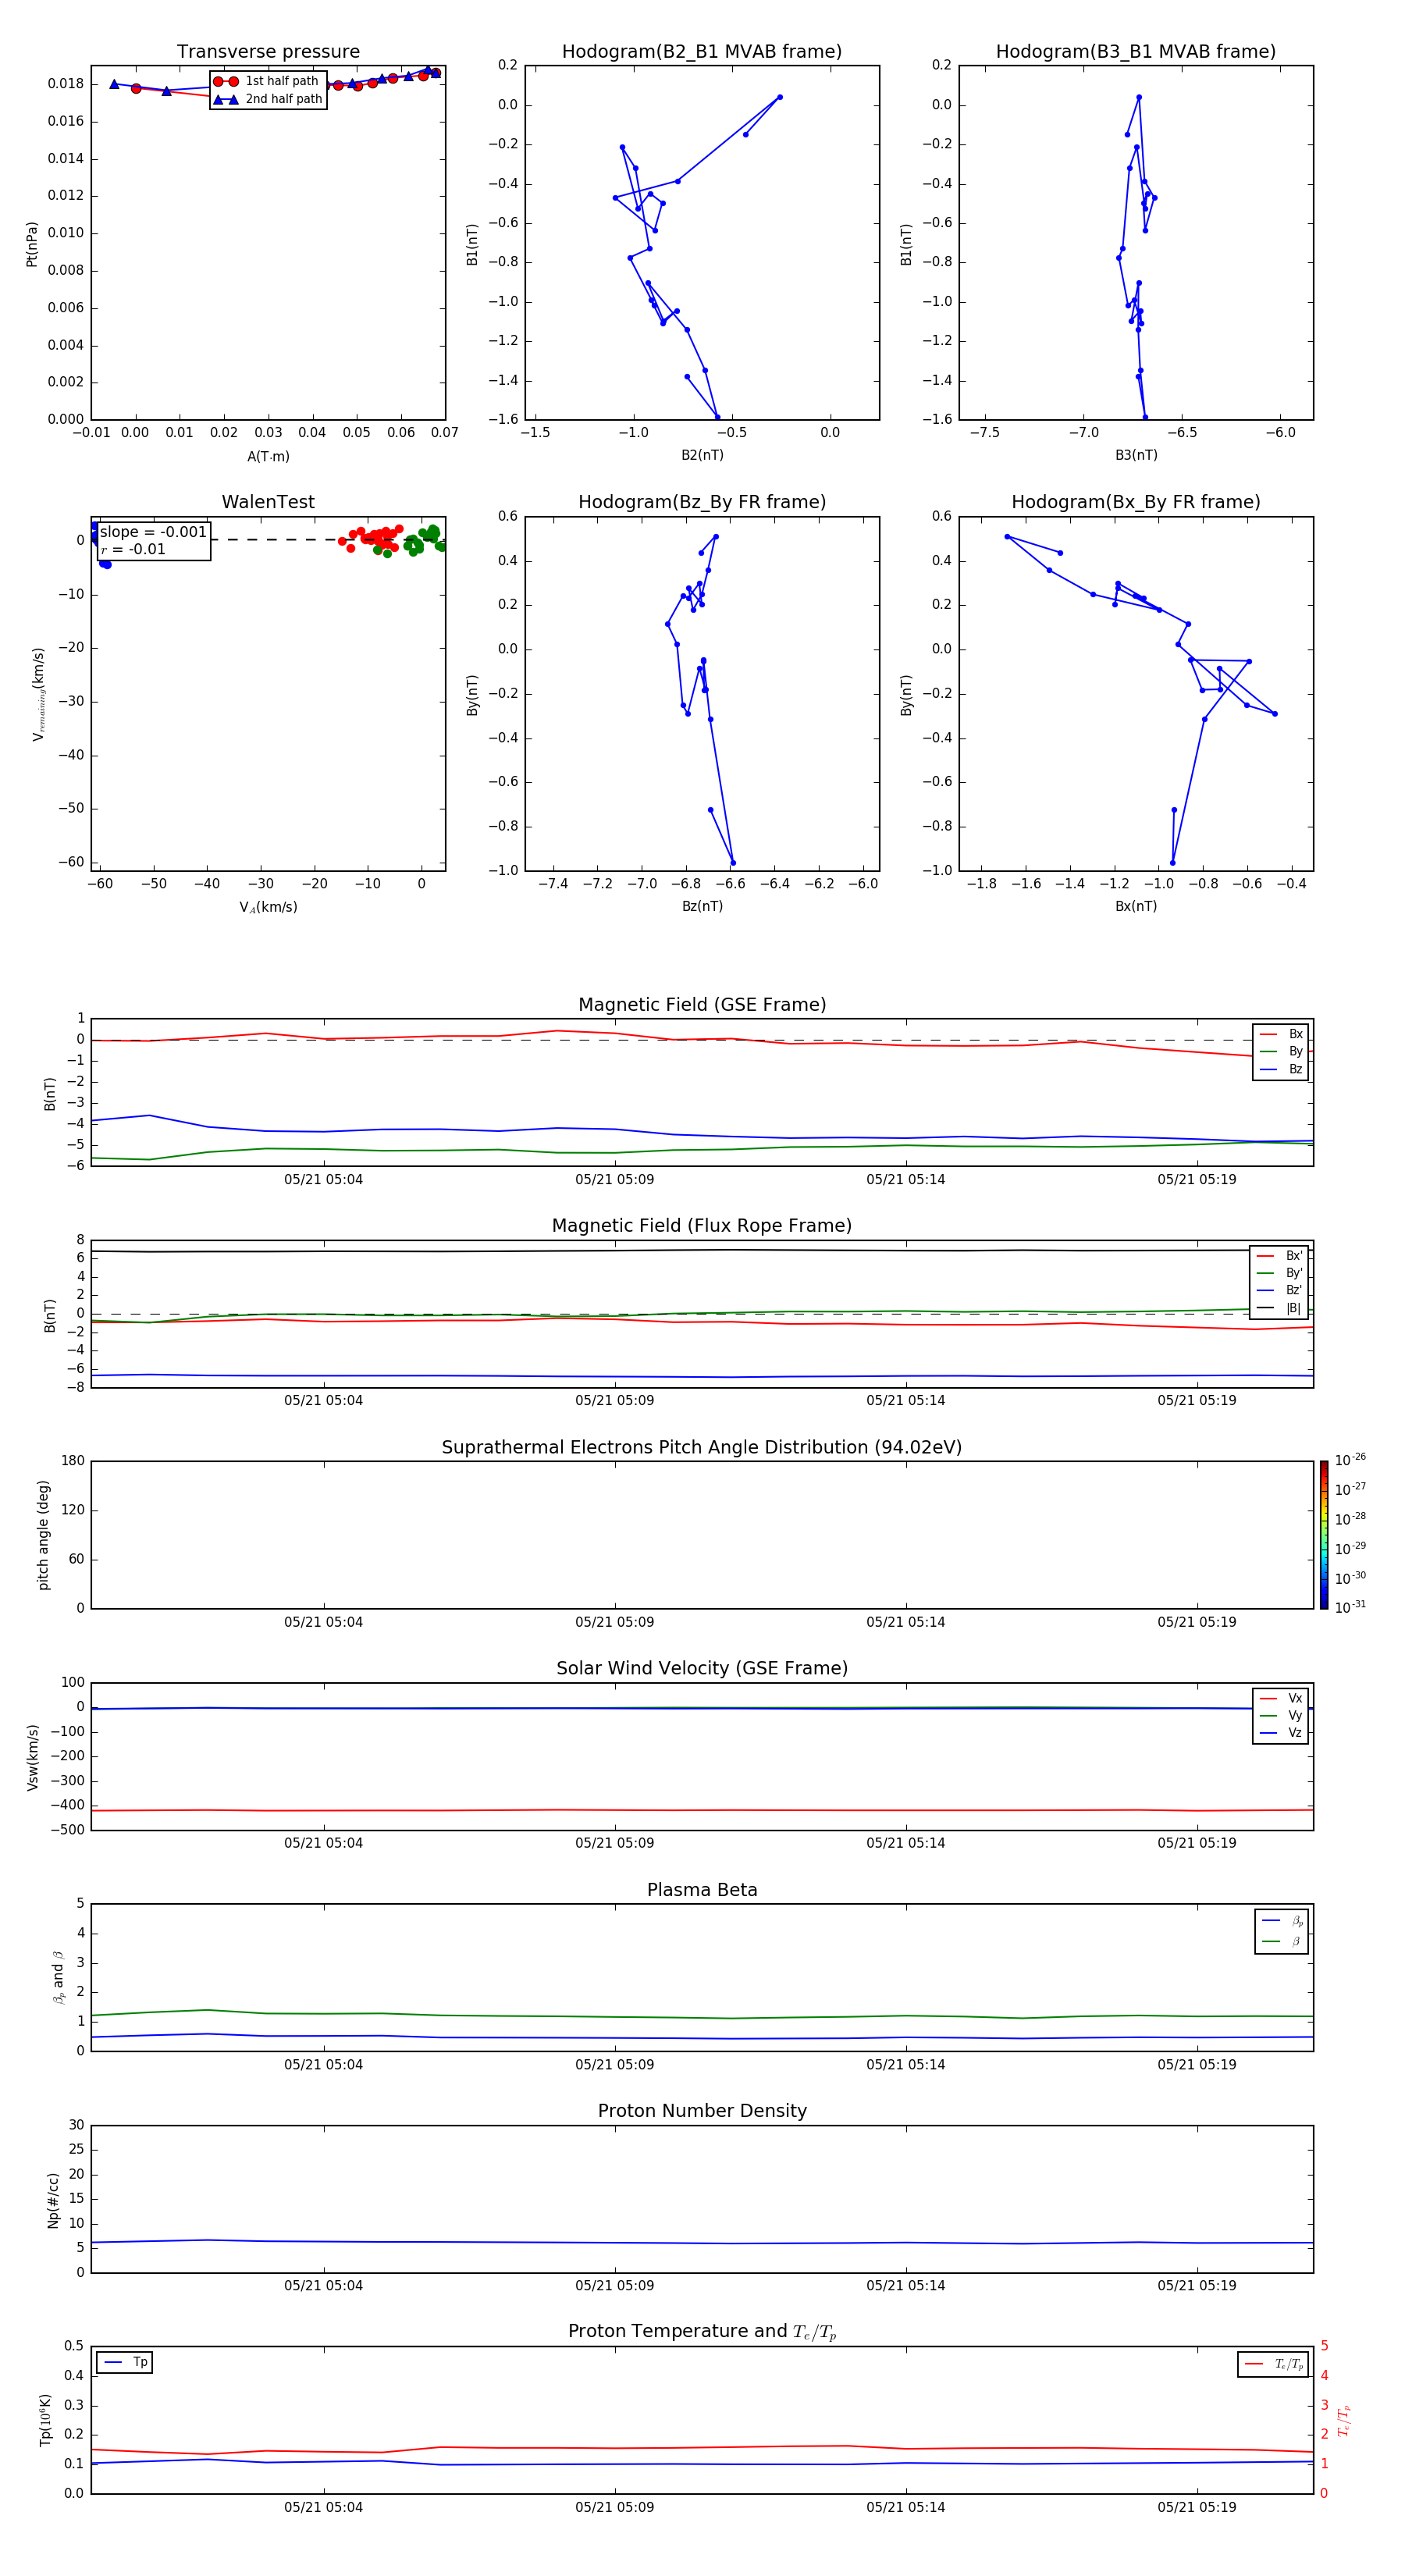Click the 'By' legend entry in GSE magnetic field
Image resolution: width=1405 pixels, height=2576 pixels.
pyautogui.click(x=1281, y=1051)
